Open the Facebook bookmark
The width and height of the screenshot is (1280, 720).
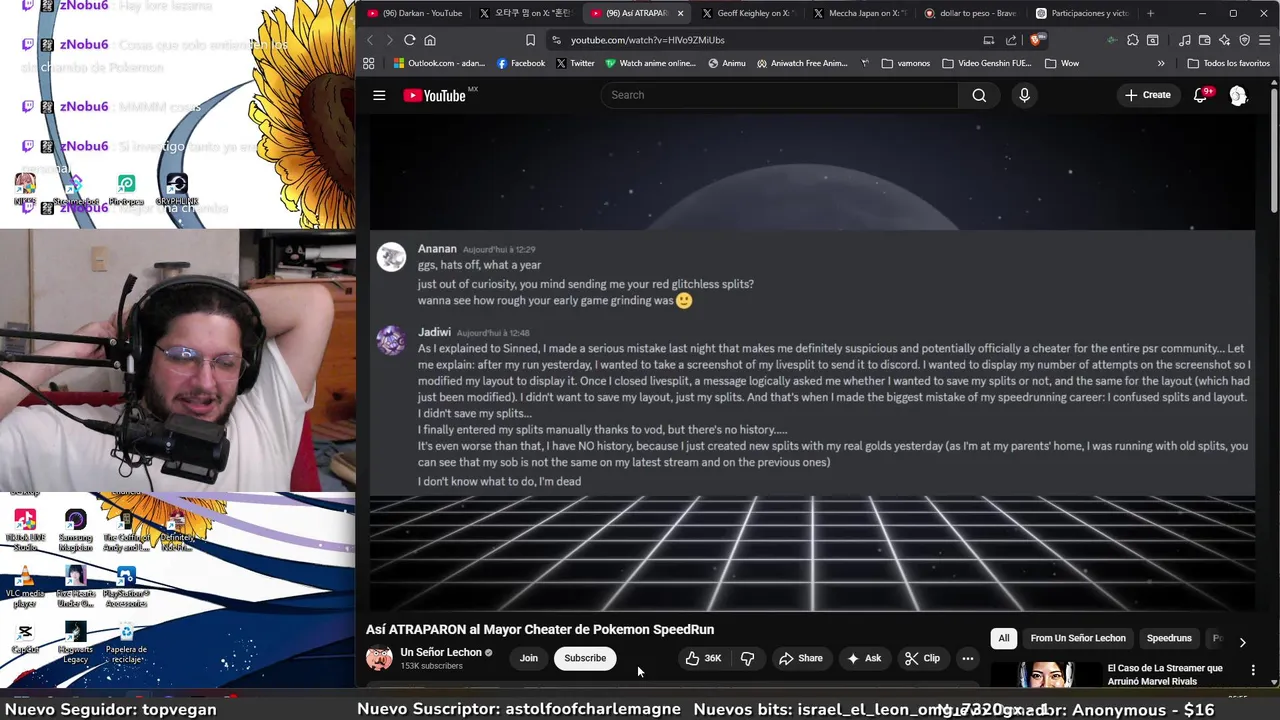(521, 63)
